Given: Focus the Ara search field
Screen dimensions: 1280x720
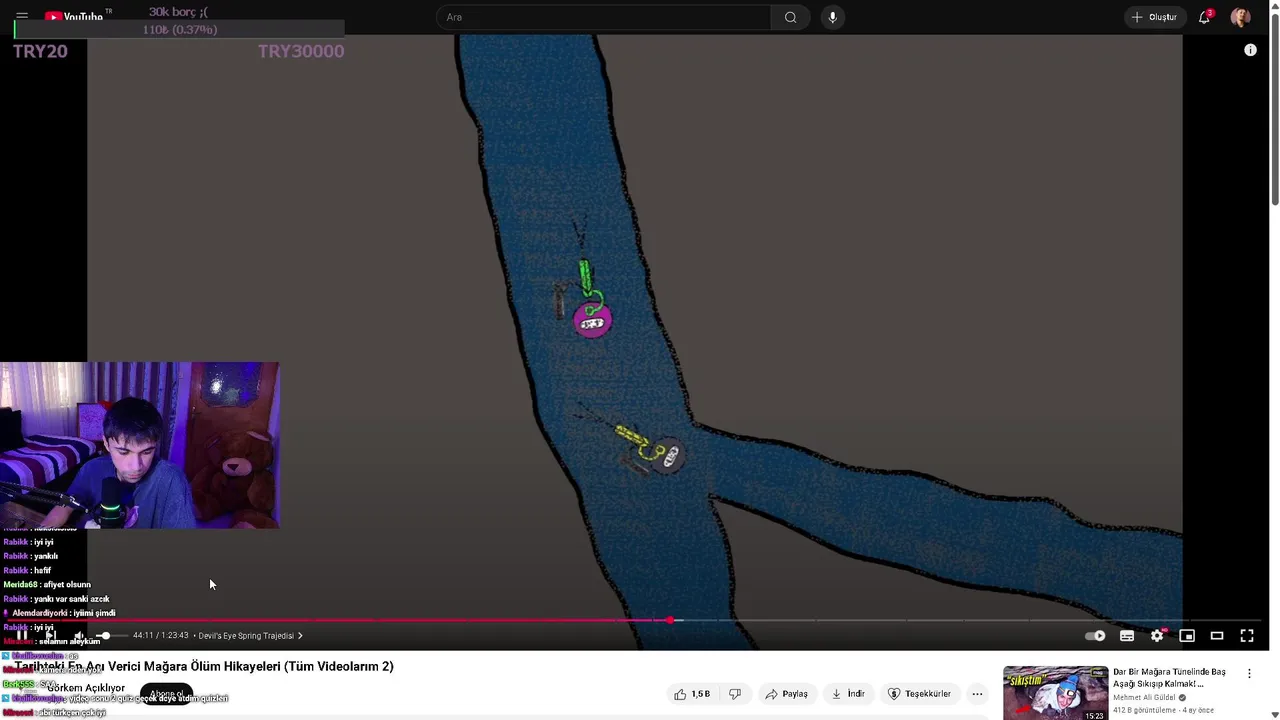Looking at the screenshot, I should (603, 17).
